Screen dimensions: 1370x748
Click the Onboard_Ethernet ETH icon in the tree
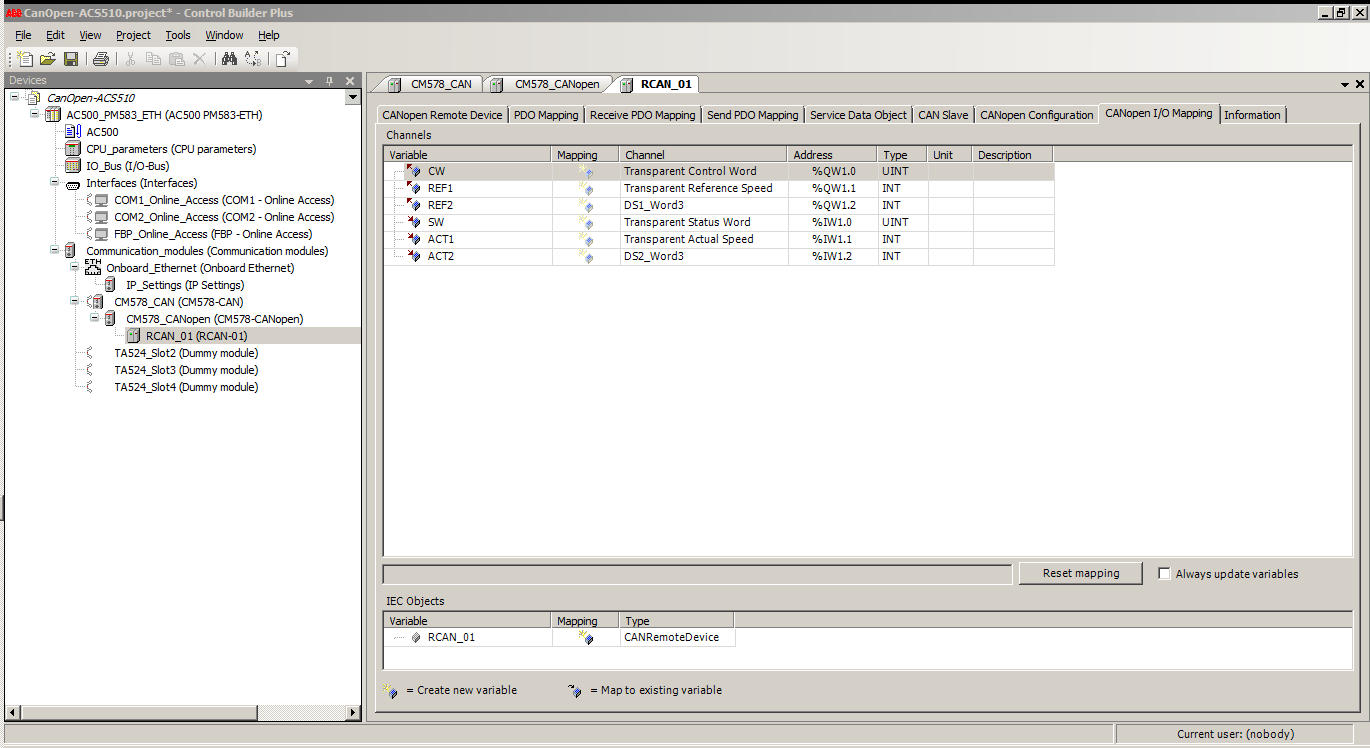(x=93, y=268)
